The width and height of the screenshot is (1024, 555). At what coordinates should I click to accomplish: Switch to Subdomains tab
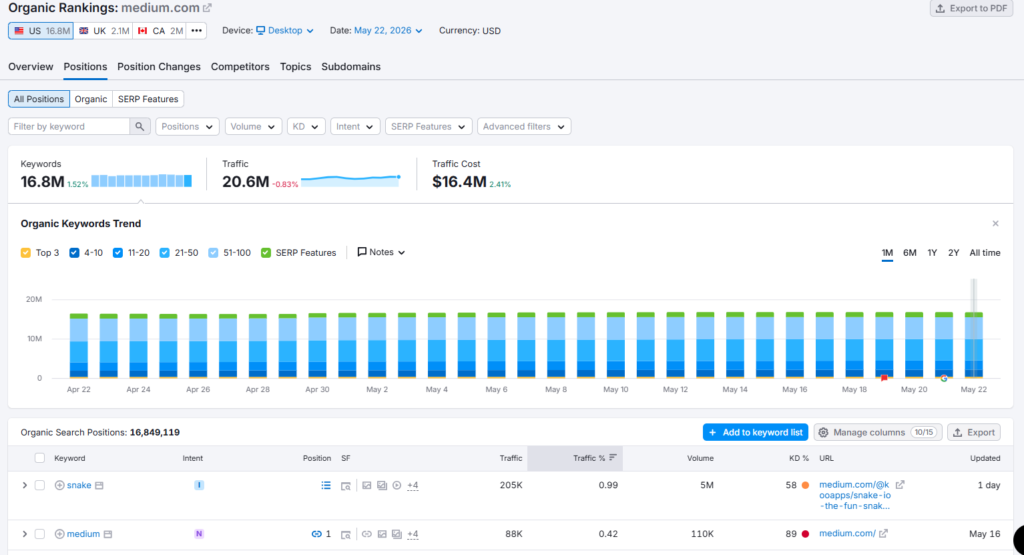click(351, 67)
